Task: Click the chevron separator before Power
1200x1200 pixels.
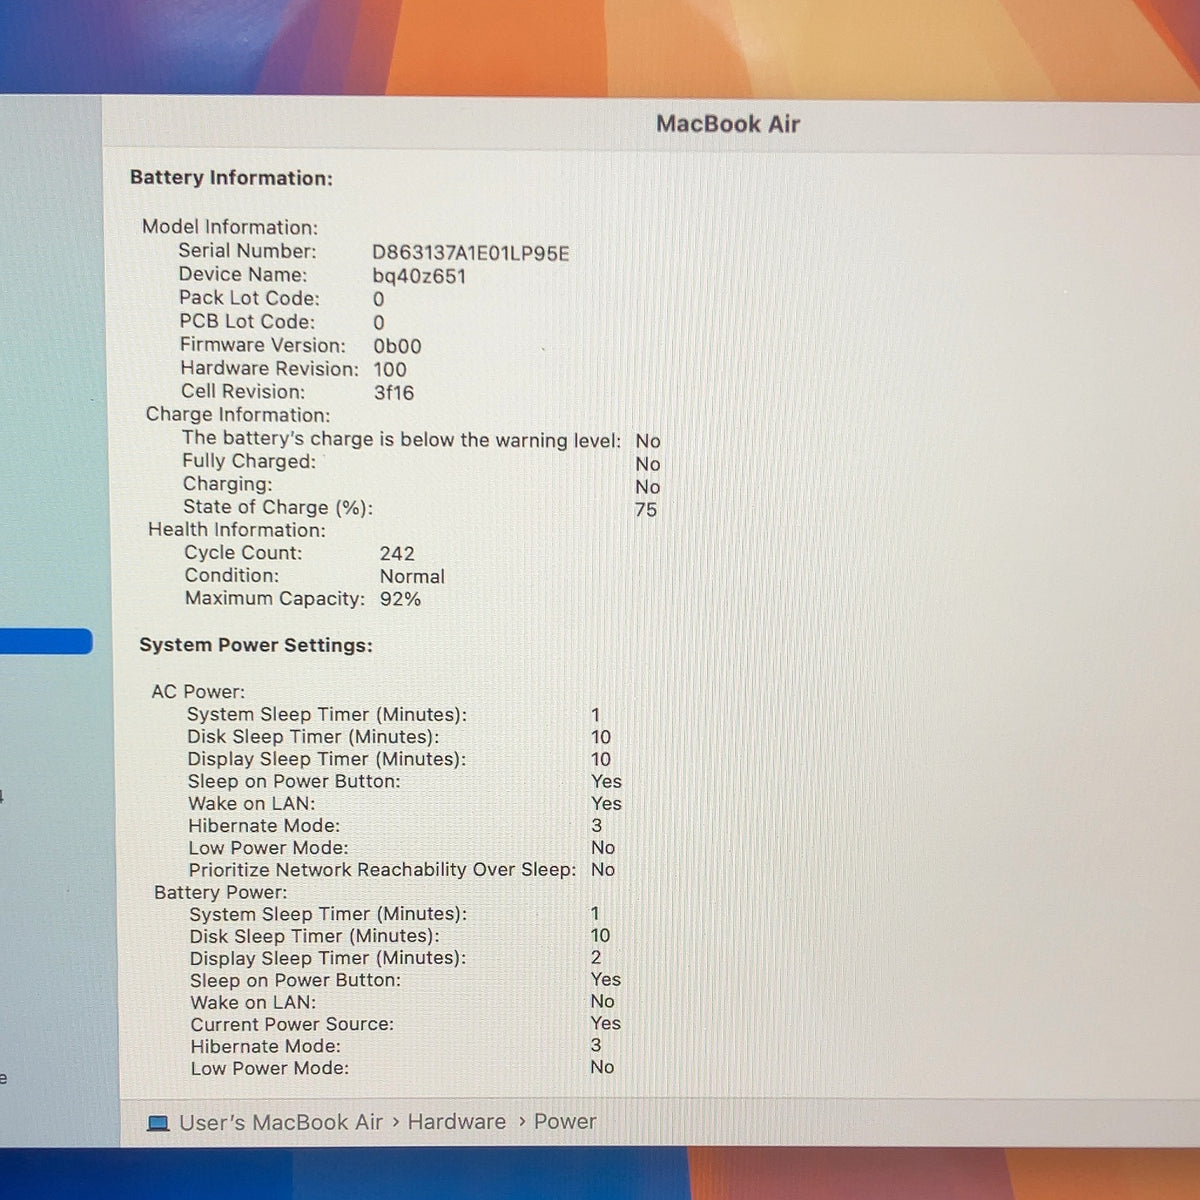Action: click(522, 1122)
